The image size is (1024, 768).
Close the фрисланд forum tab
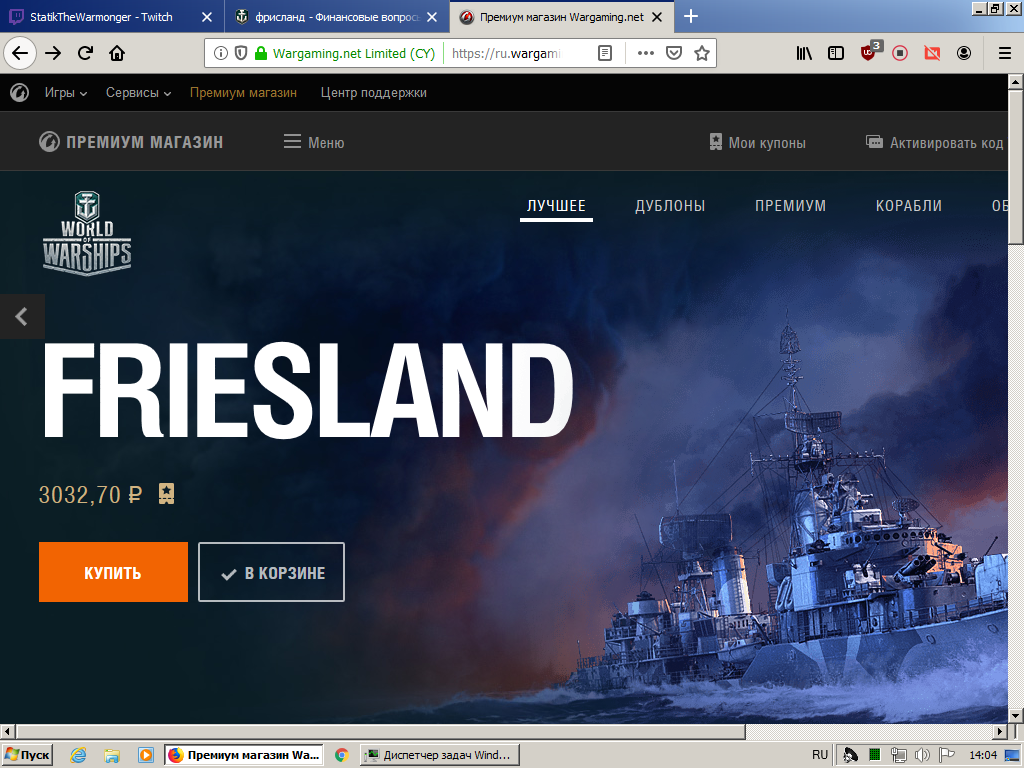pyautogui.click(x=432, y=17)
